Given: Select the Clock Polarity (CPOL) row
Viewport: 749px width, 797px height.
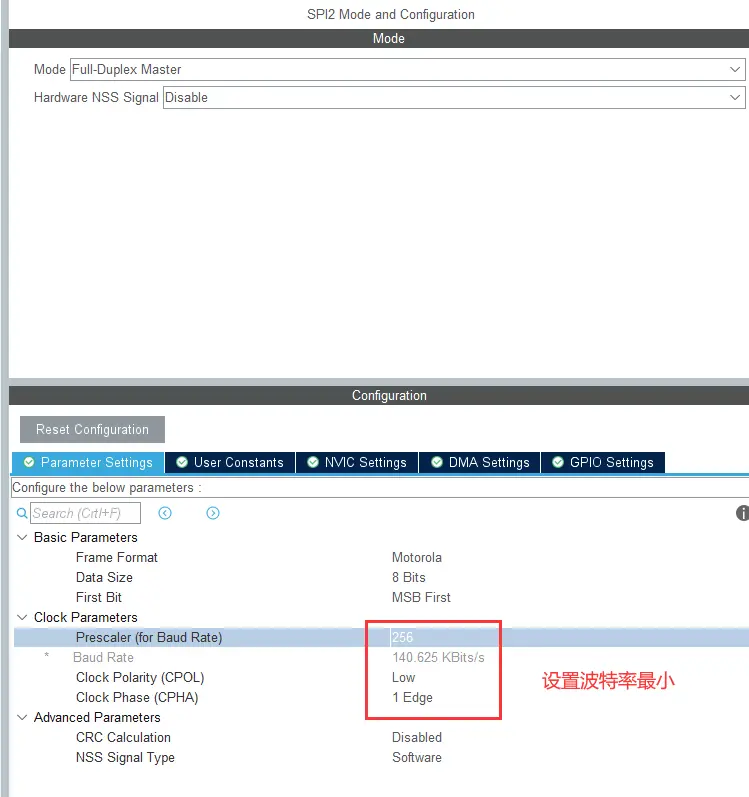Looking at the screenshot, I should point(140,677).
